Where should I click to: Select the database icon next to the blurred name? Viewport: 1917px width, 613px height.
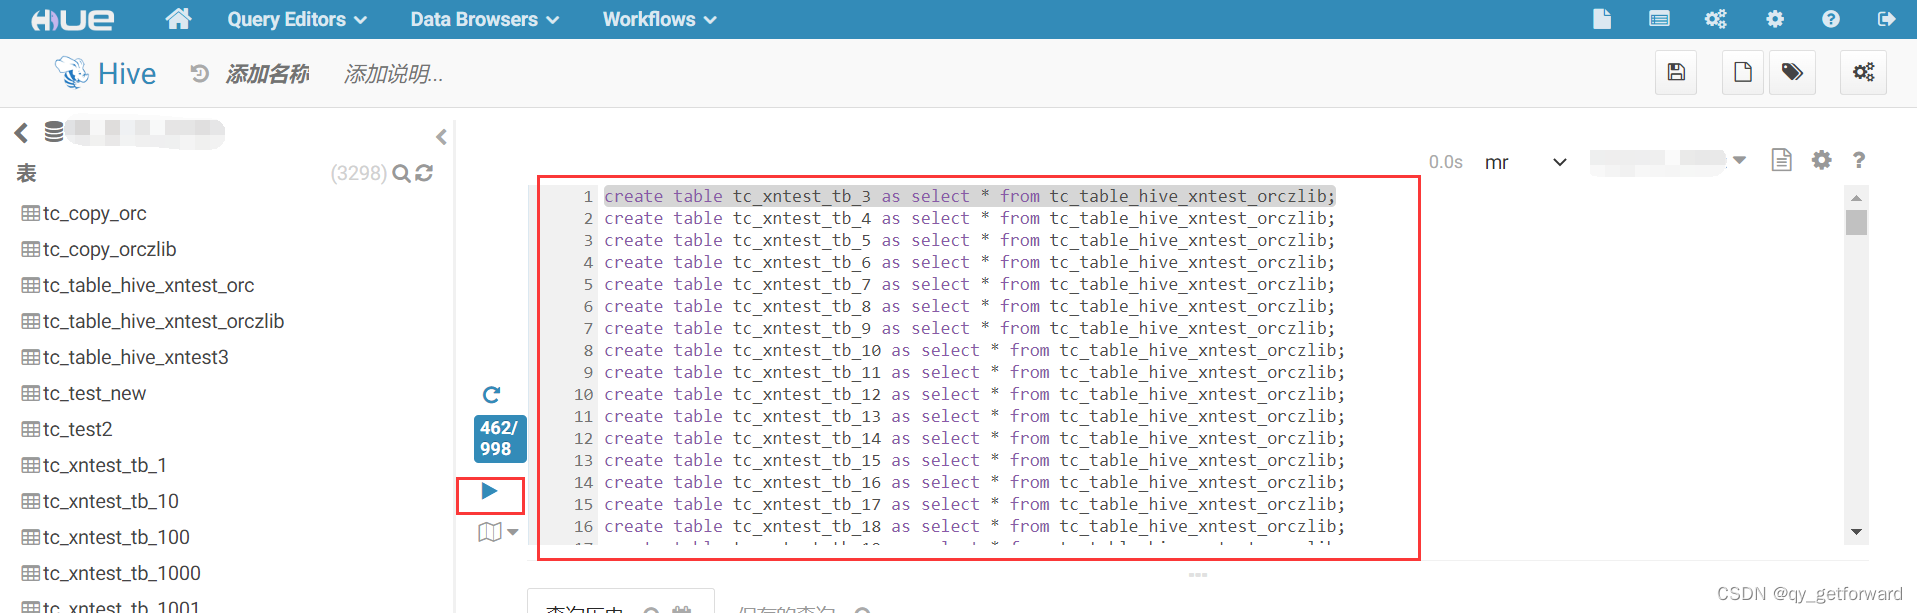(54, 131)
